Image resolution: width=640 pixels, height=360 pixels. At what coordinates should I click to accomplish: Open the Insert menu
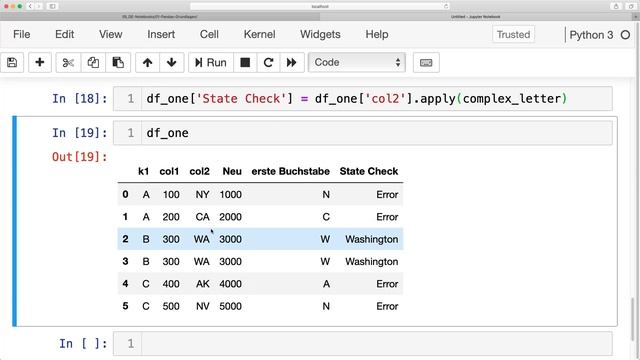(x=161, y=34)
